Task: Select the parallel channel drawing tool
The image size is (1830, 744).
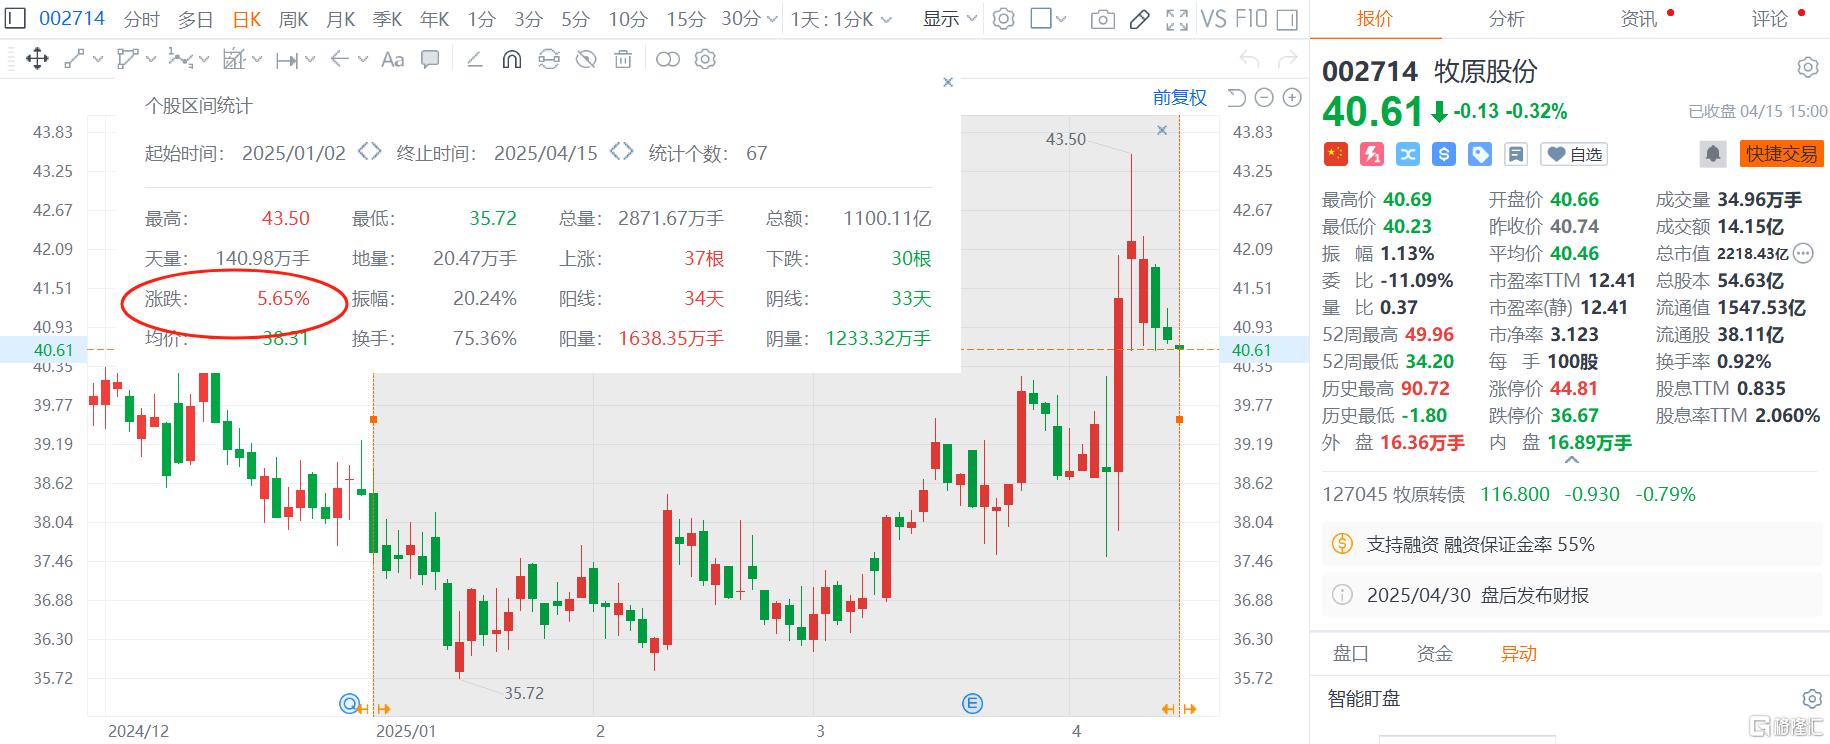Action: pyautogui.click(x=127, y=60)
